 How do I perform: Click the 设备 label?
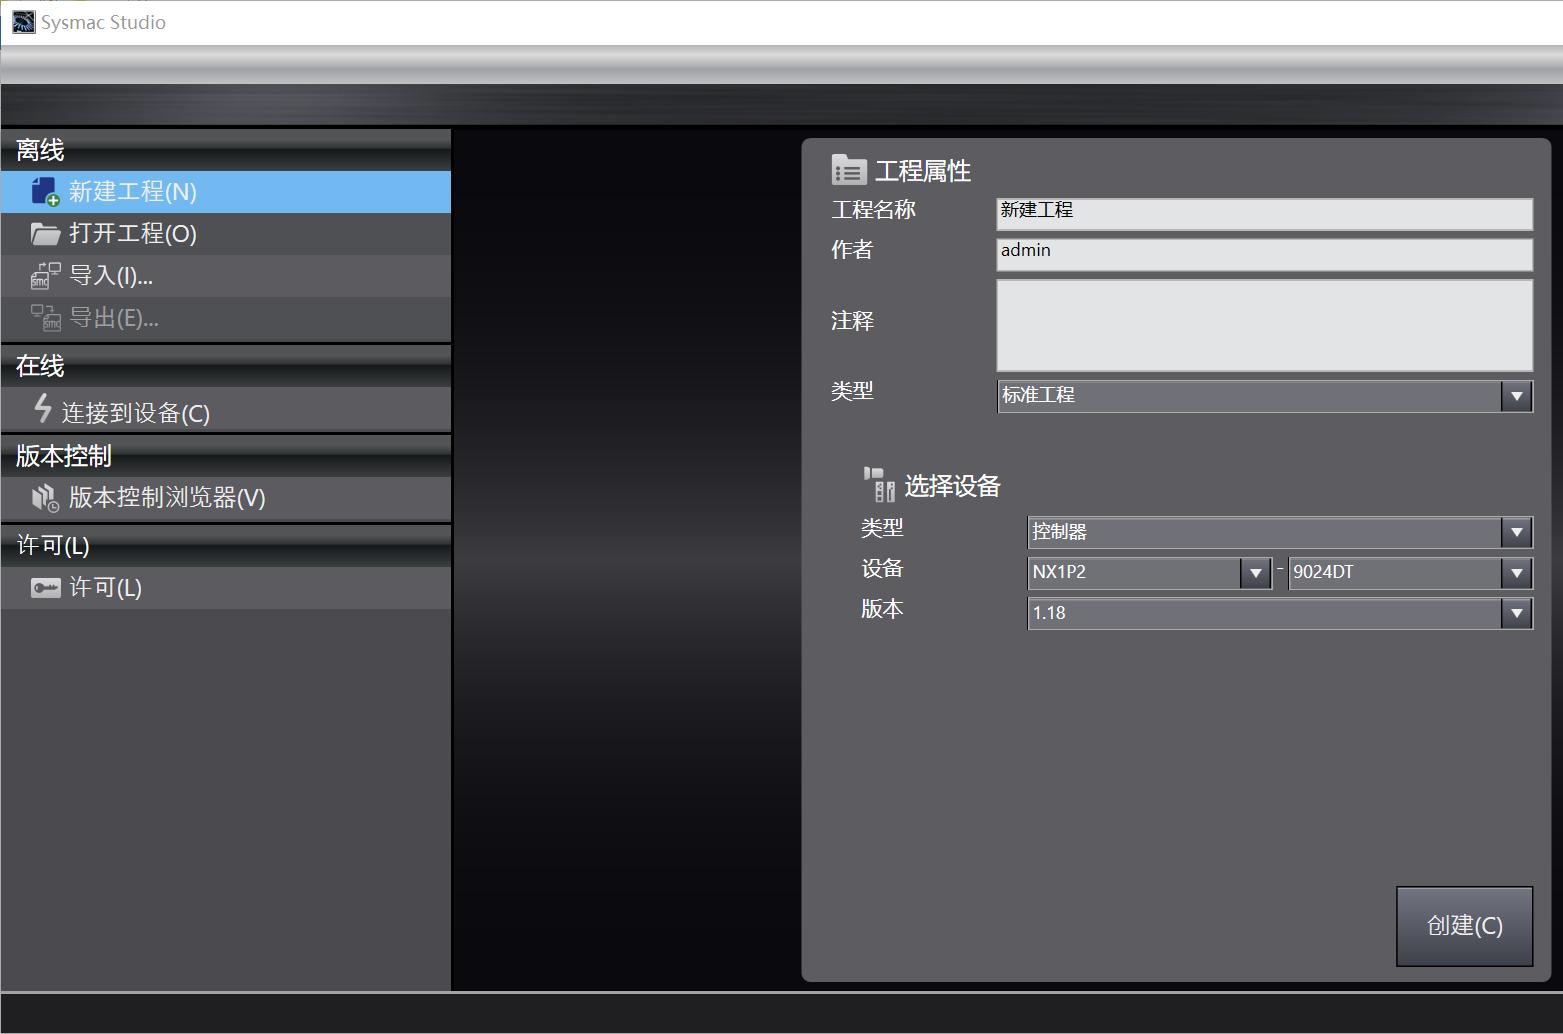click(x=882, y=569)
